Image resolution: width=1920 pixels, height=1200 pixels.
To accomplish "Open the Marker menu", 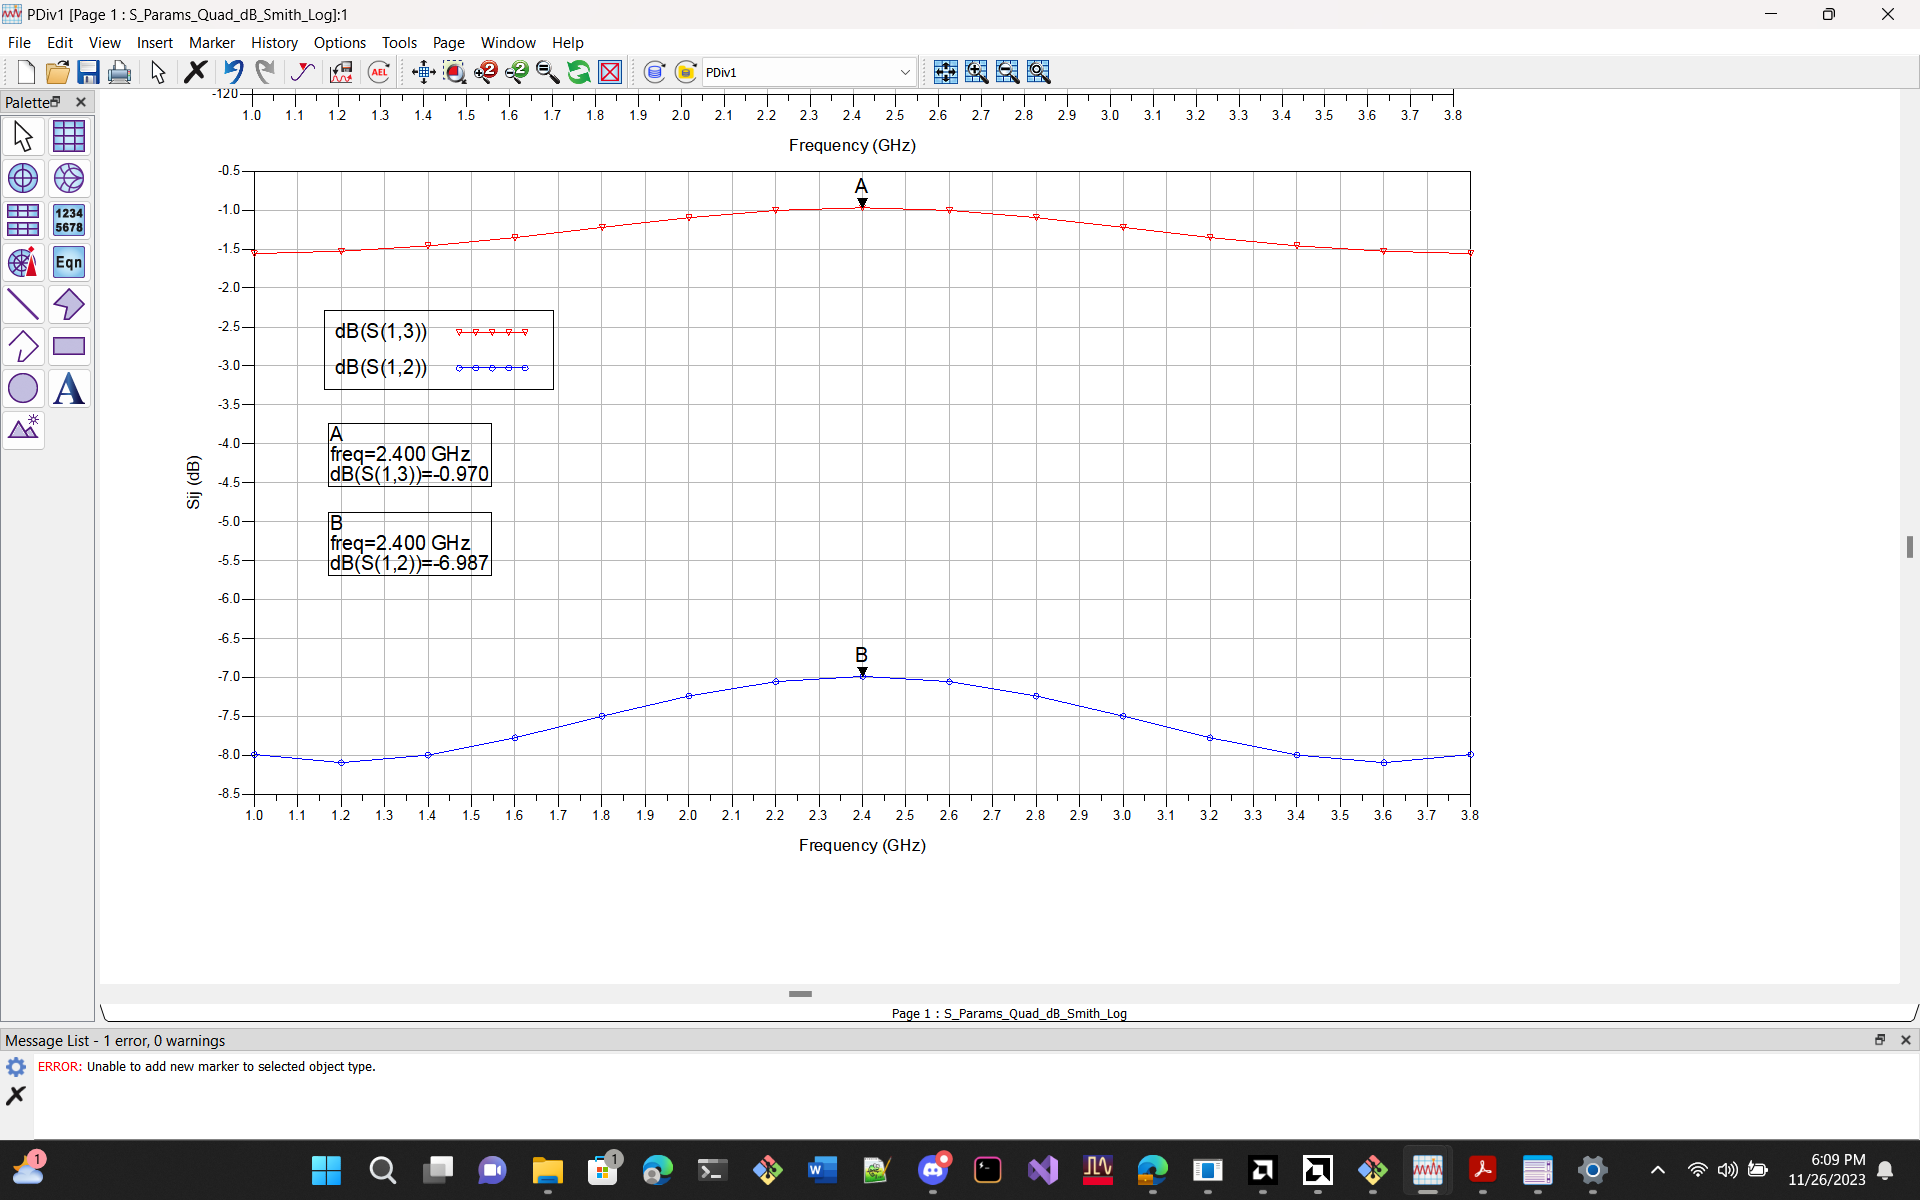I will tap(211, 42).
